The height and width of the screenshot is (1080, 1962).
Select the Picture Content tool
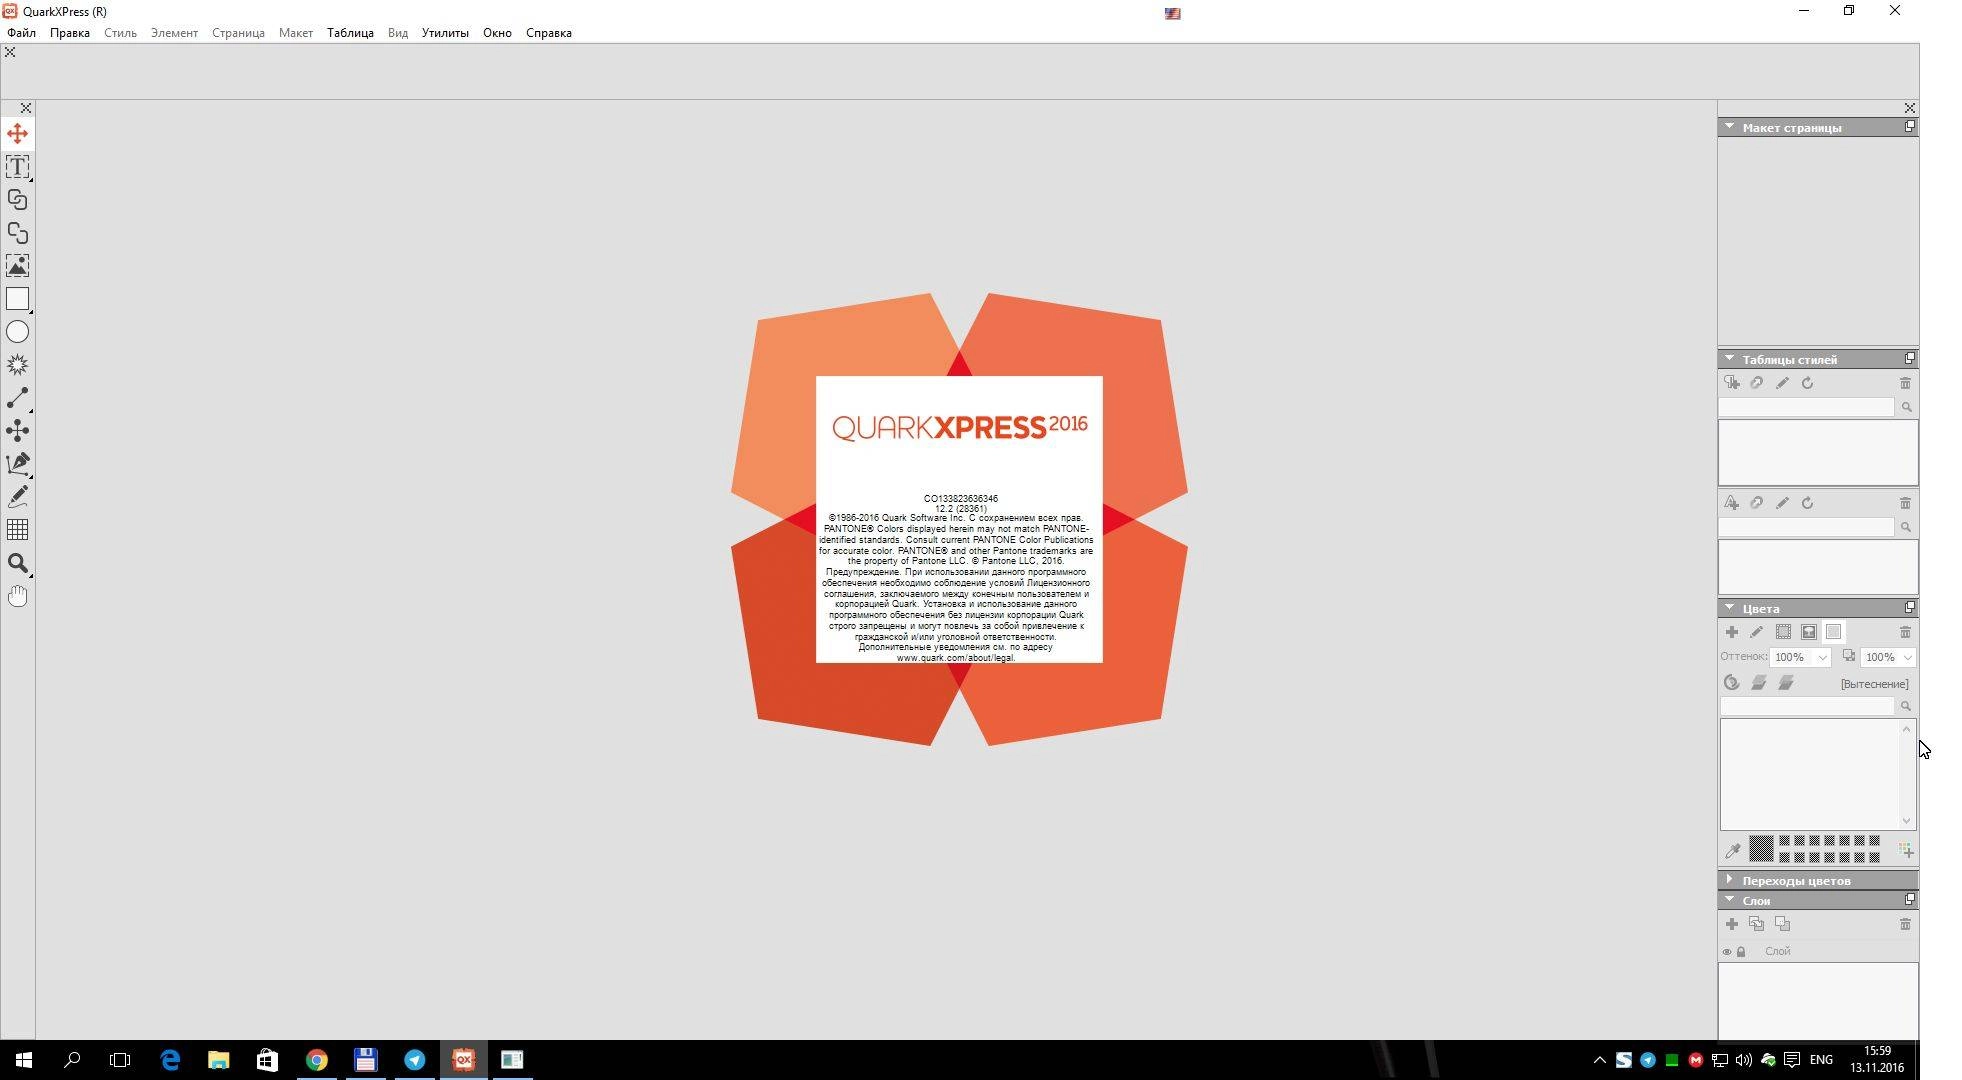click(x=17, y=266)
